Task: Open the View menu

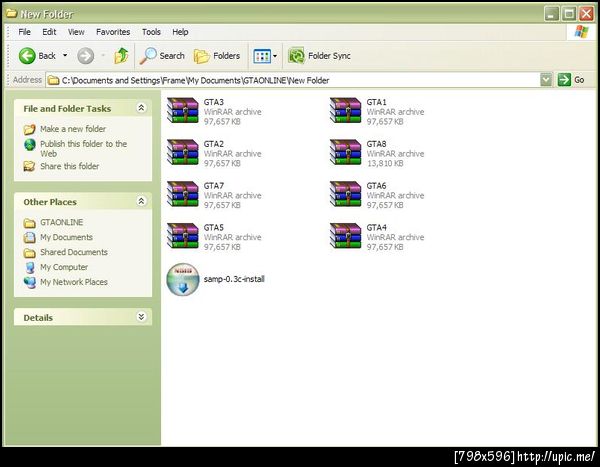Action: coord(76,32)
